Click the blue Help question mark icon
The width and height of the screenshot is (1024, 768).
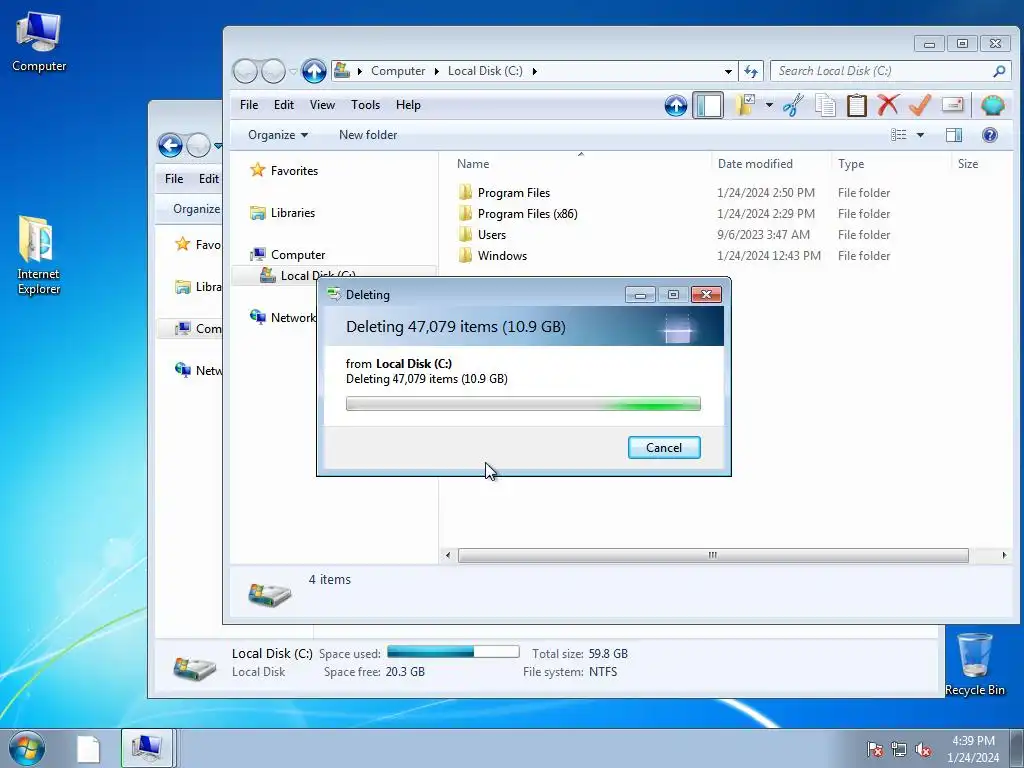tap(989, 135)
